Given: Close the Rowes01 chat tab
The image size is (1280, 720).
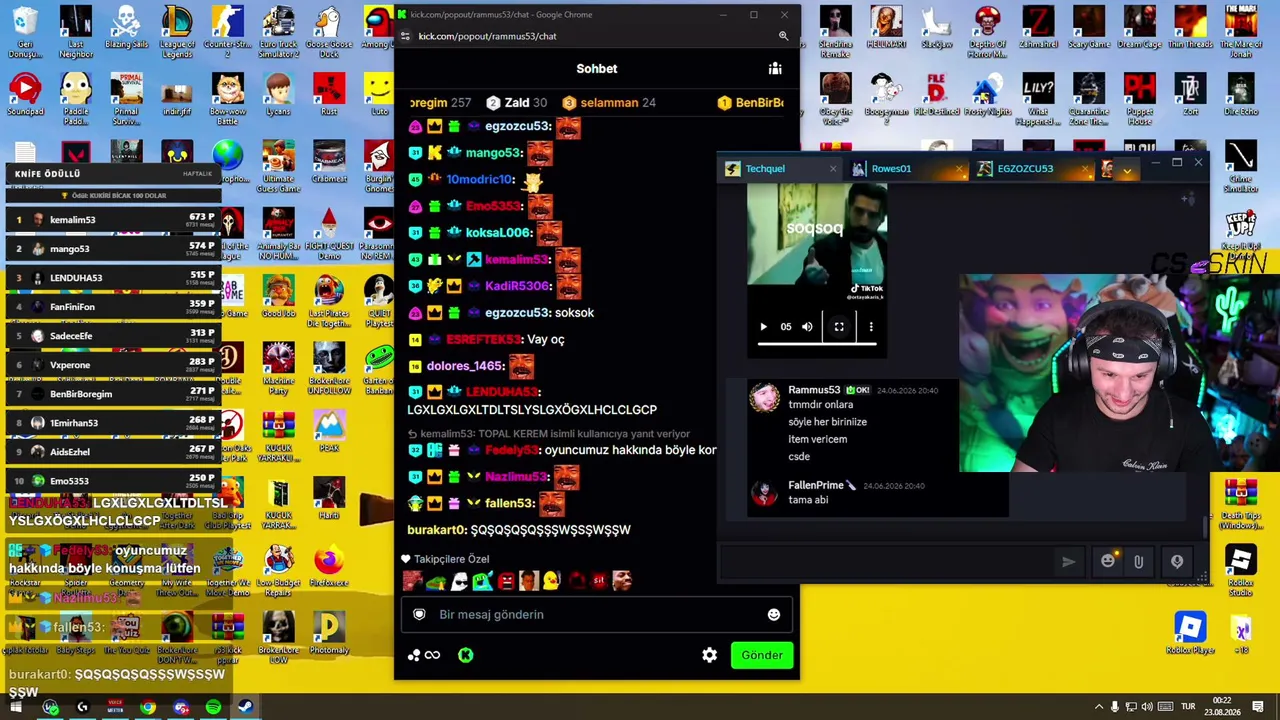Looking at the screenshot, I should point(959,169).
